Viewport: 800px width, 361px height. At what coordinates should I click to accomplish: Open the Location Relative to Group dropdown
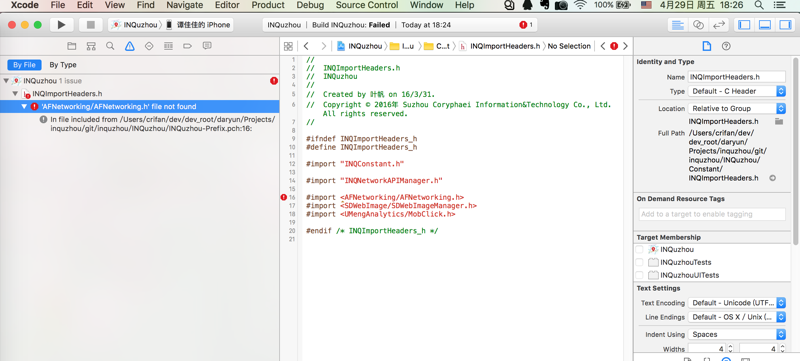(737, 108)
